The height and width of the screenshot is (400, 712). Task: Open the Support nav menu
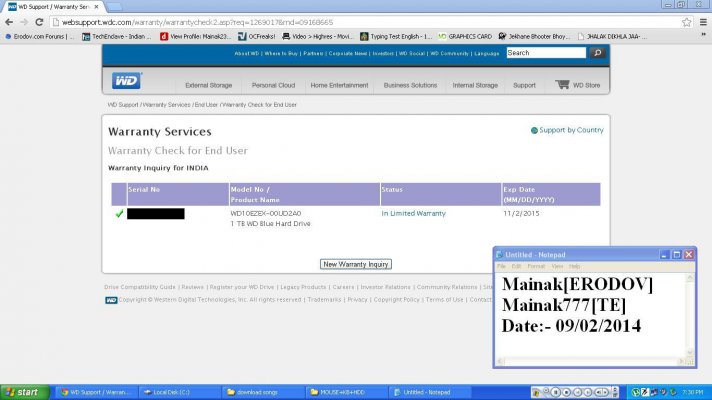click(524, 85)
